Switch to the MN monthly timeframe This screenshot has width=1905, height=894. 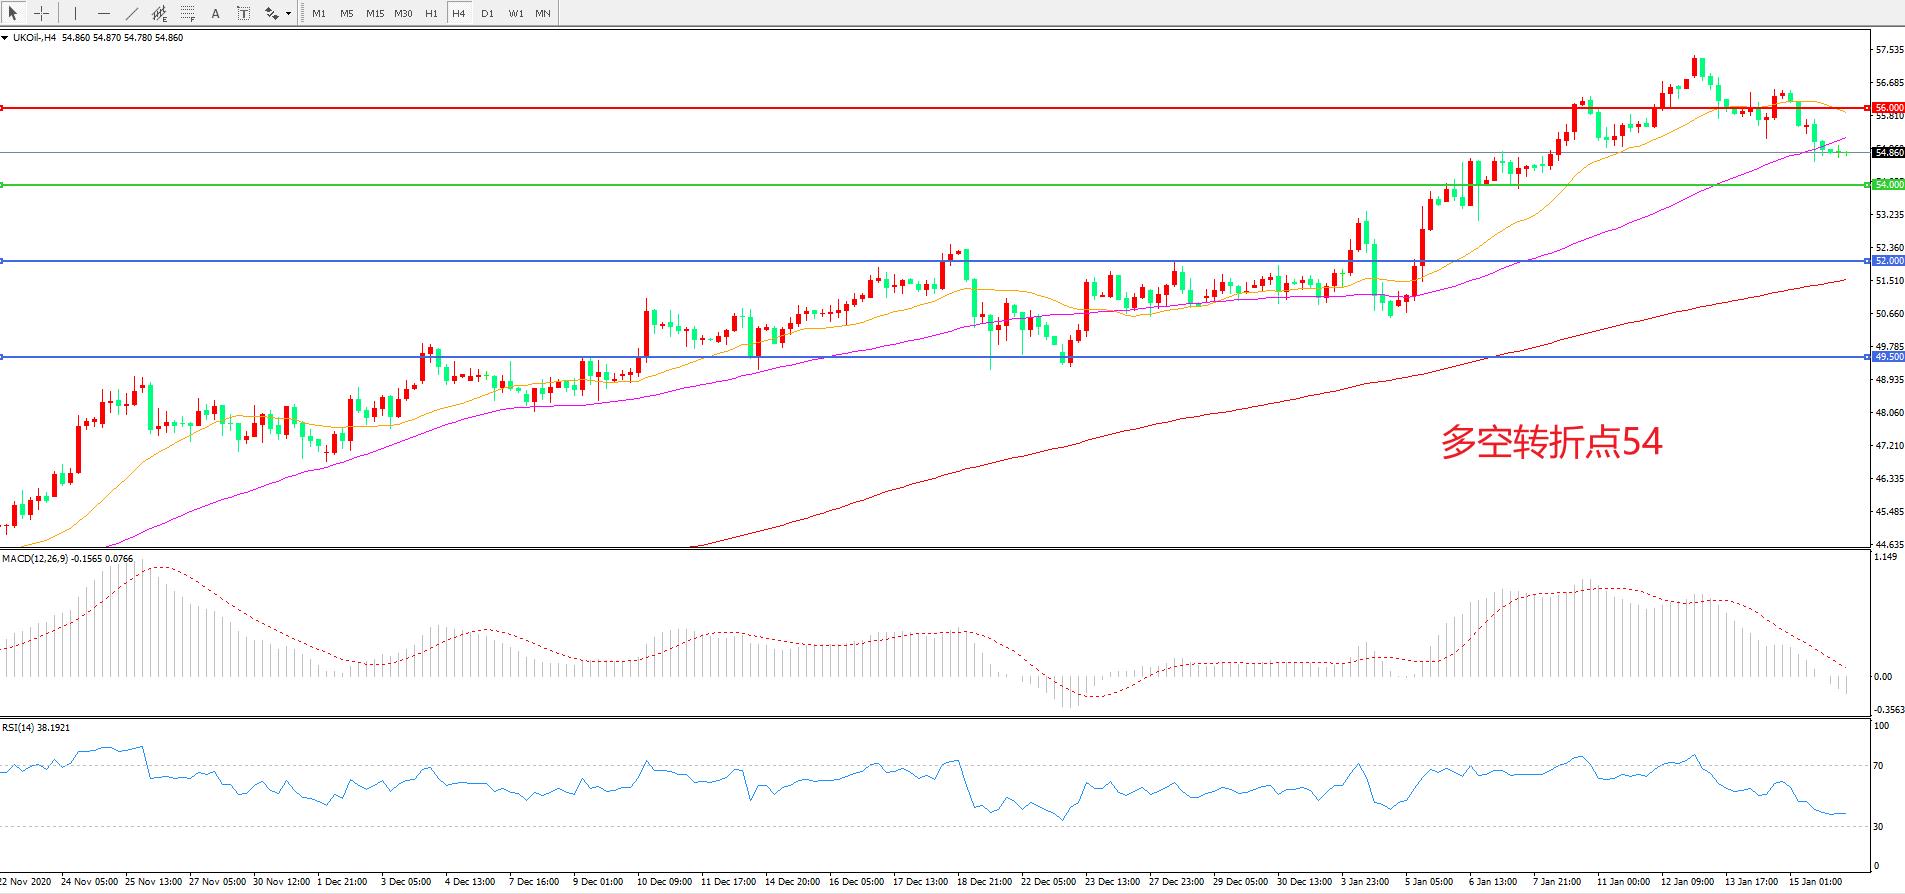543,13
